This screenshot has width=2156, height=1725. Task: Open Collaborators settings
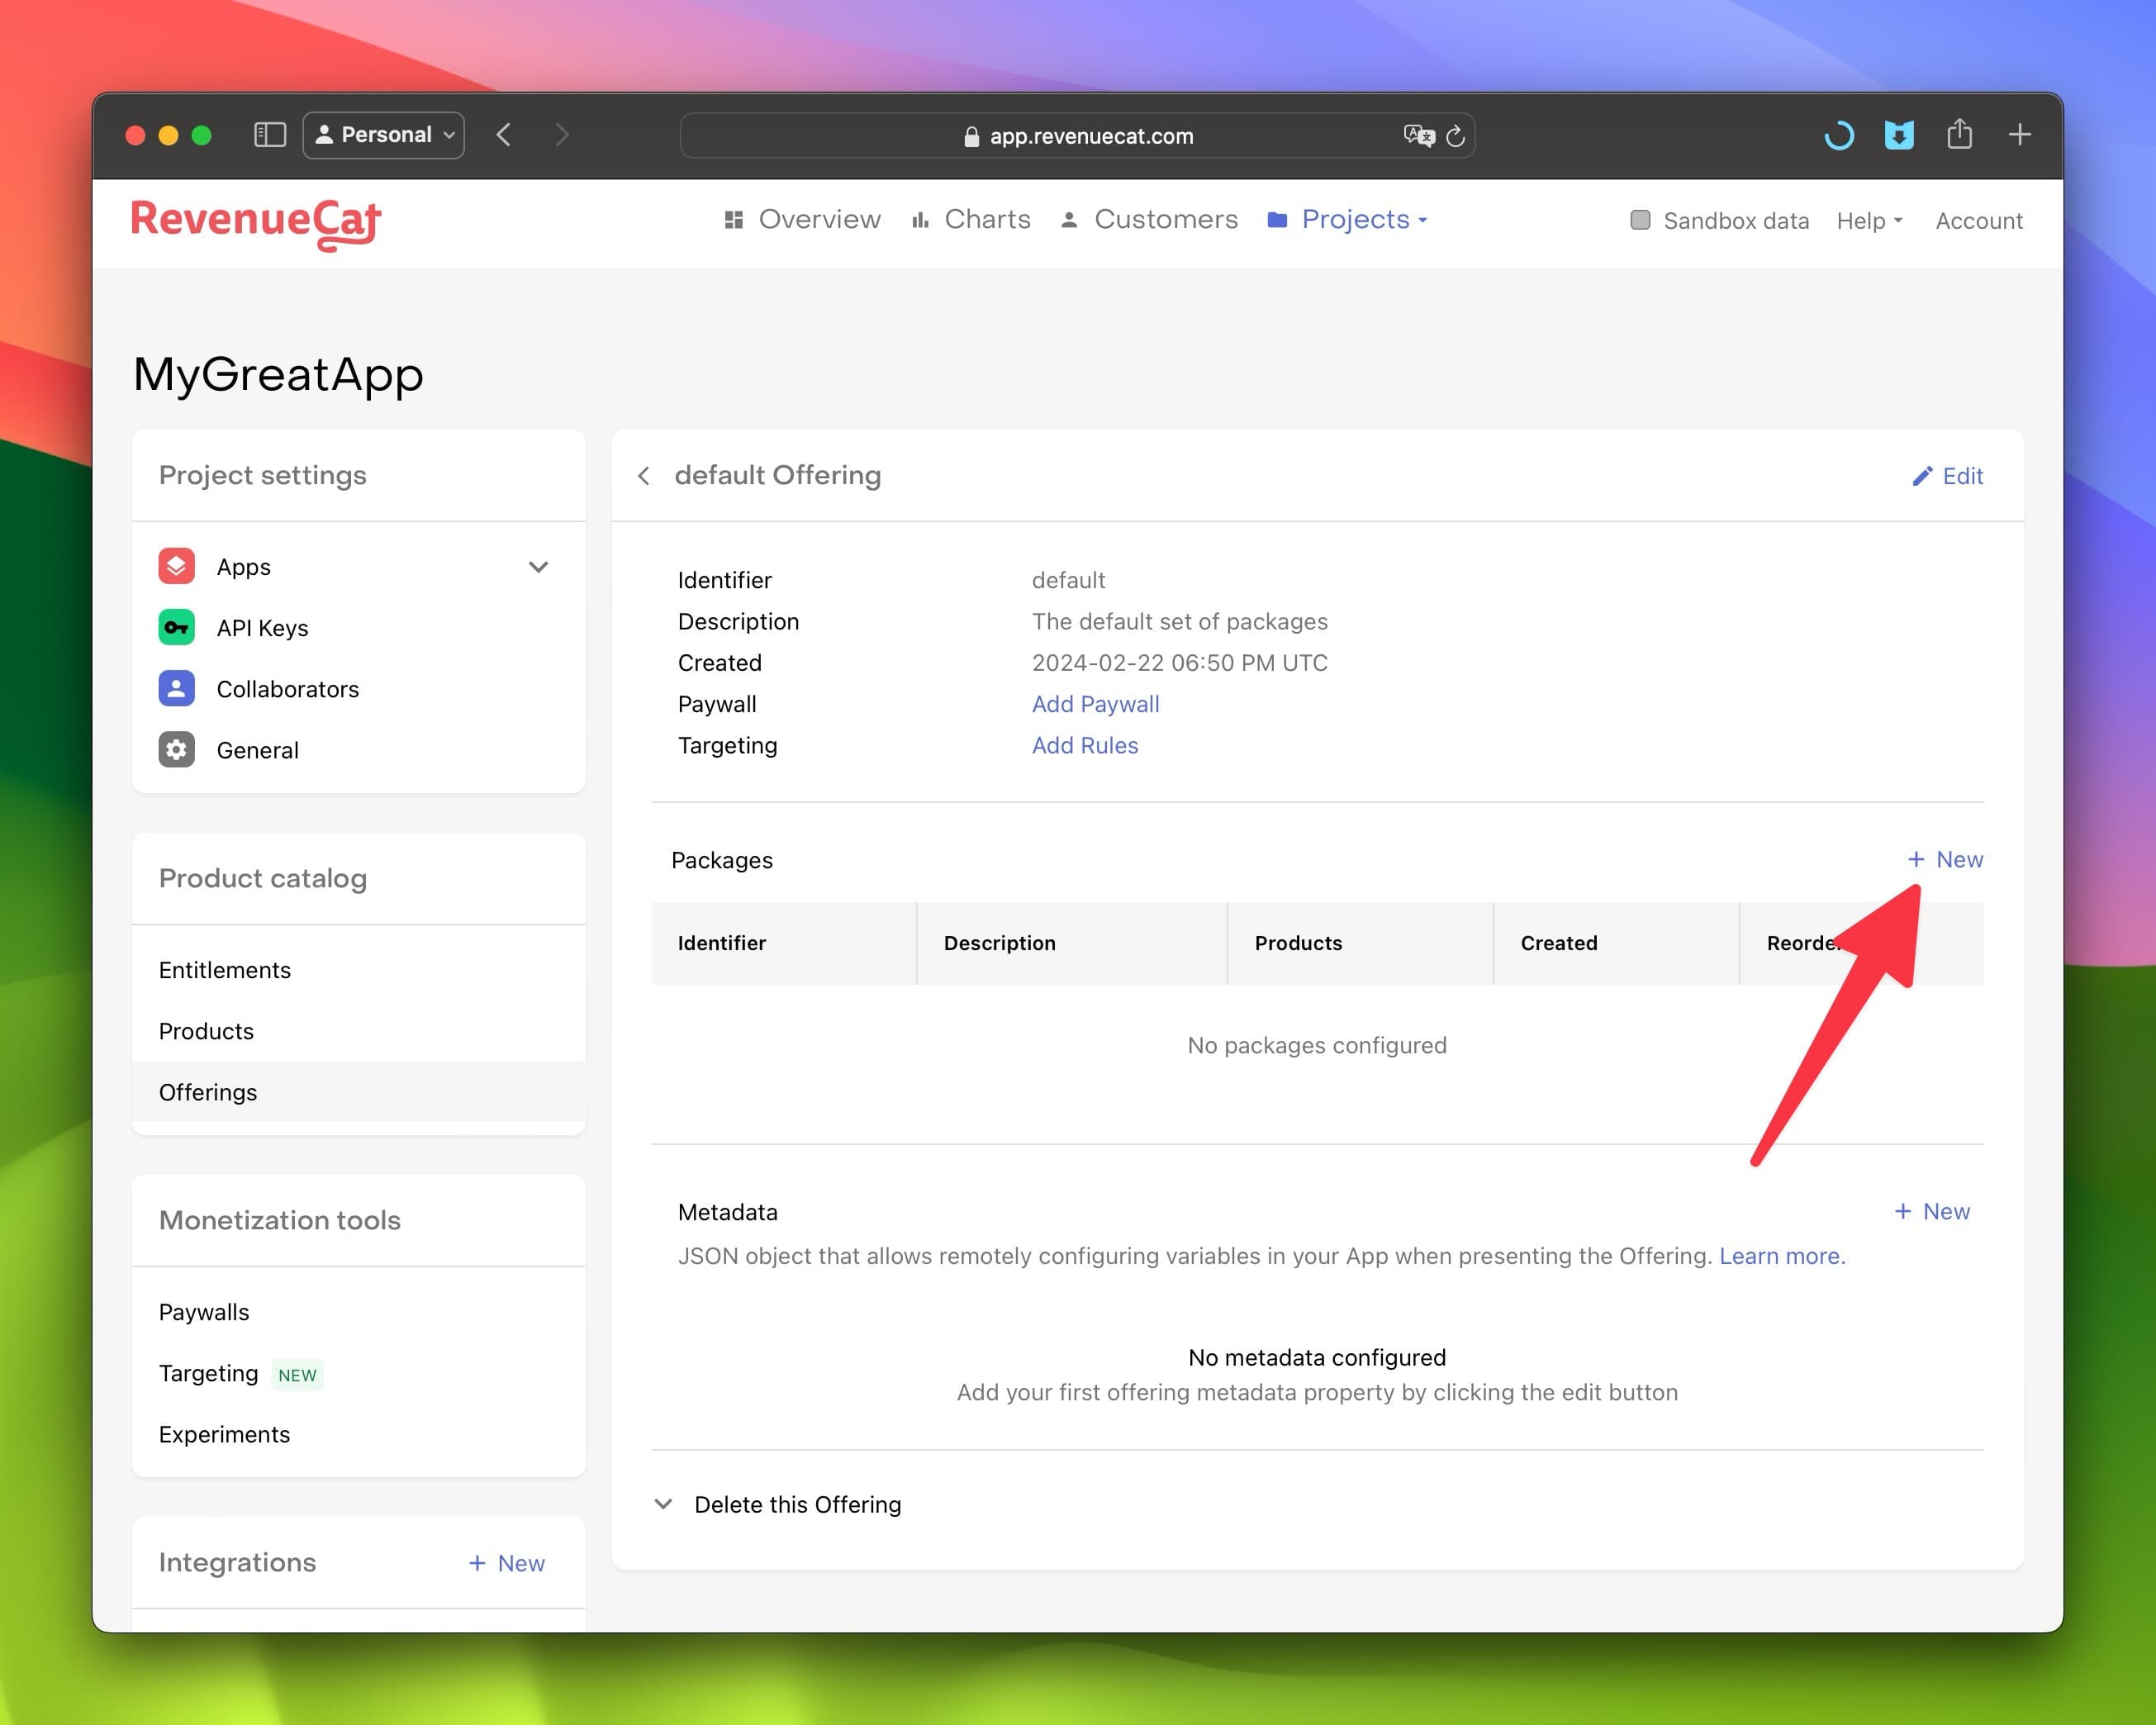pos(358,688)
